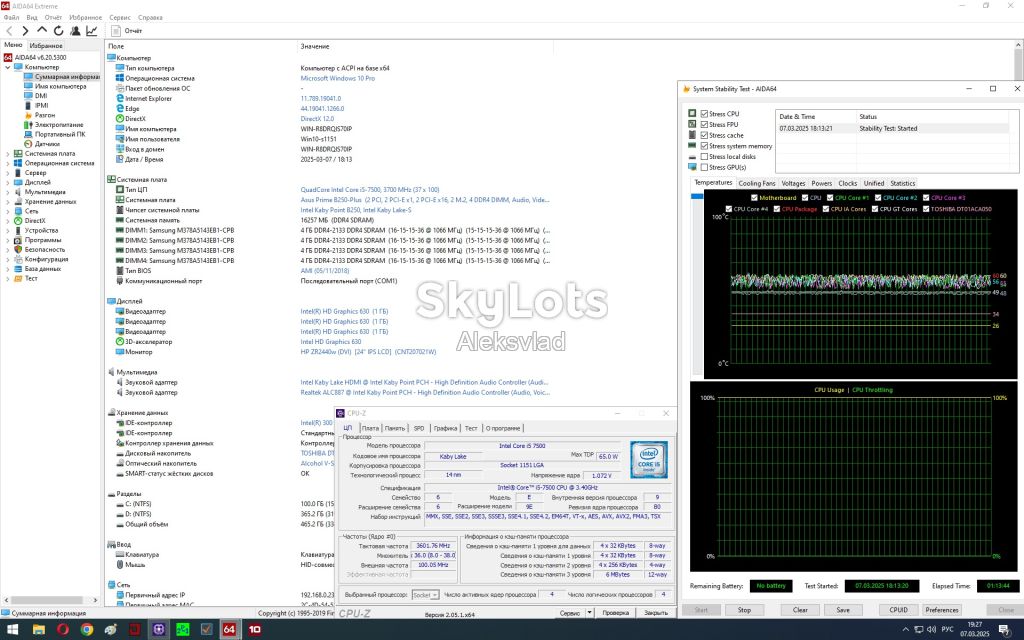Go up one level in AIDA64 toolbar

coord(42,30)
